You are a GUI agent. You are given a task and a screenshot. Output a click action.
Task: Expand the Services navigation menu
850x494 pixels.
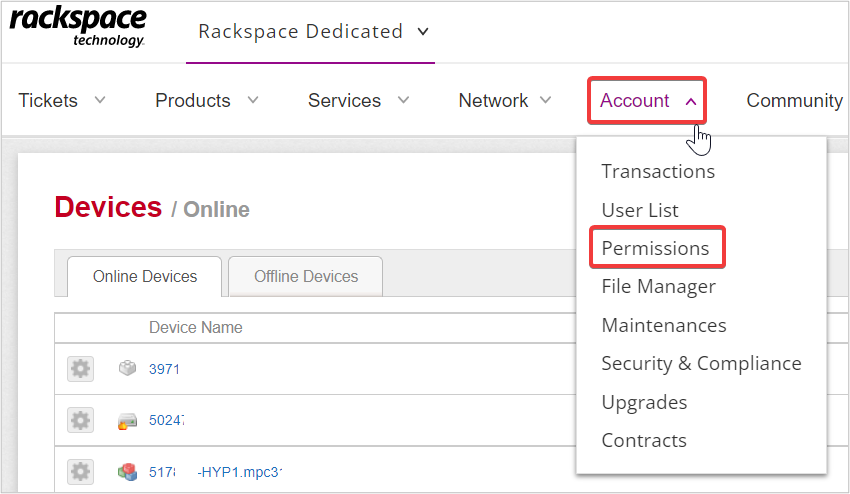(358, 100)
